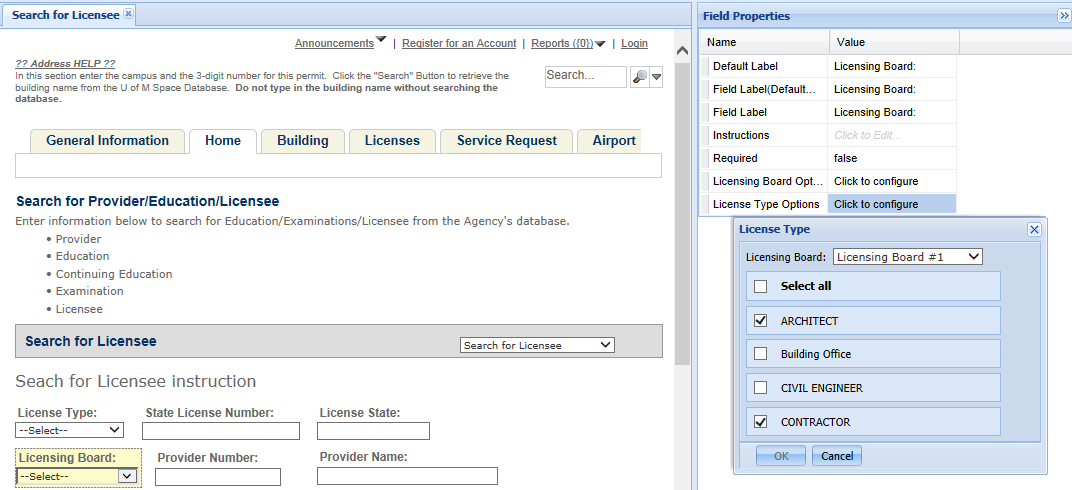Switch to the General Information tab

click(x=107, y=141)
